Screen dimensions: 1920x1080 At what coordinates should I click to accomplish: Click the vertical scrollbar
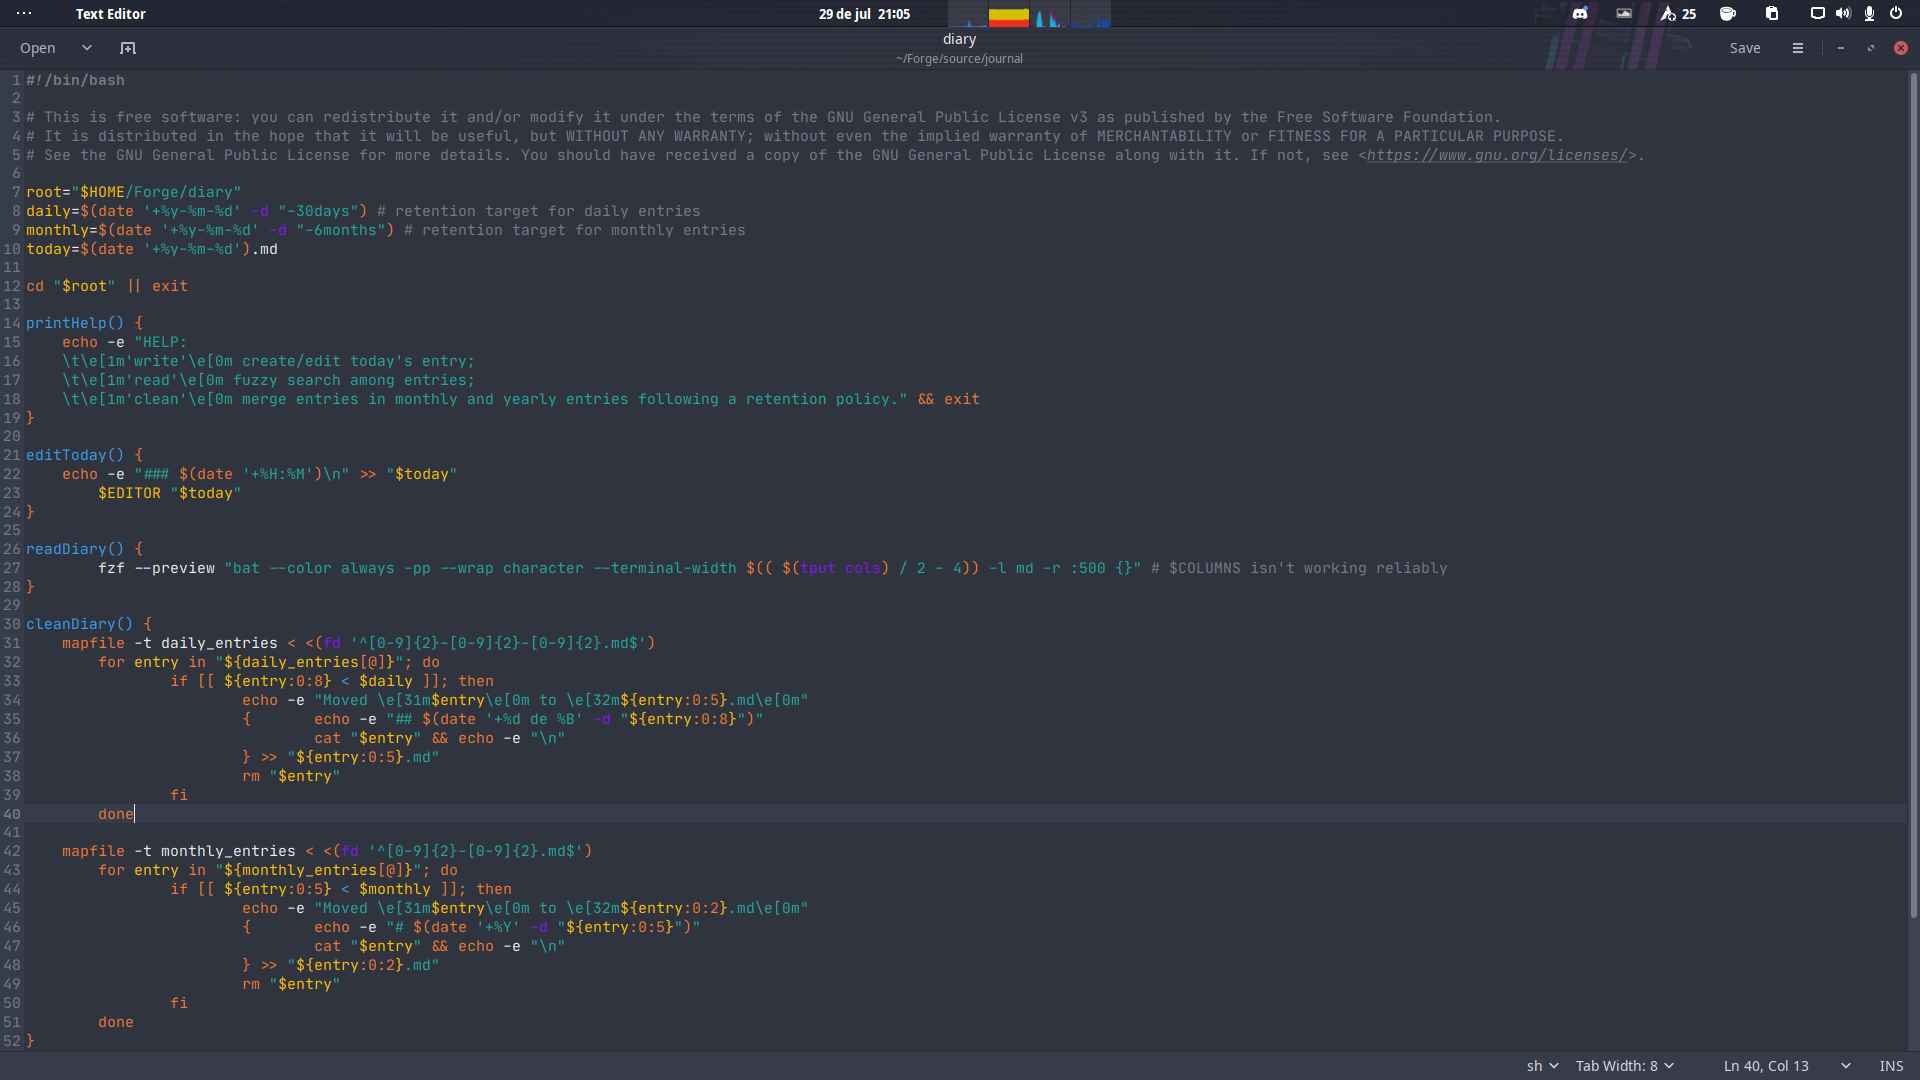tap(1913, 500)
